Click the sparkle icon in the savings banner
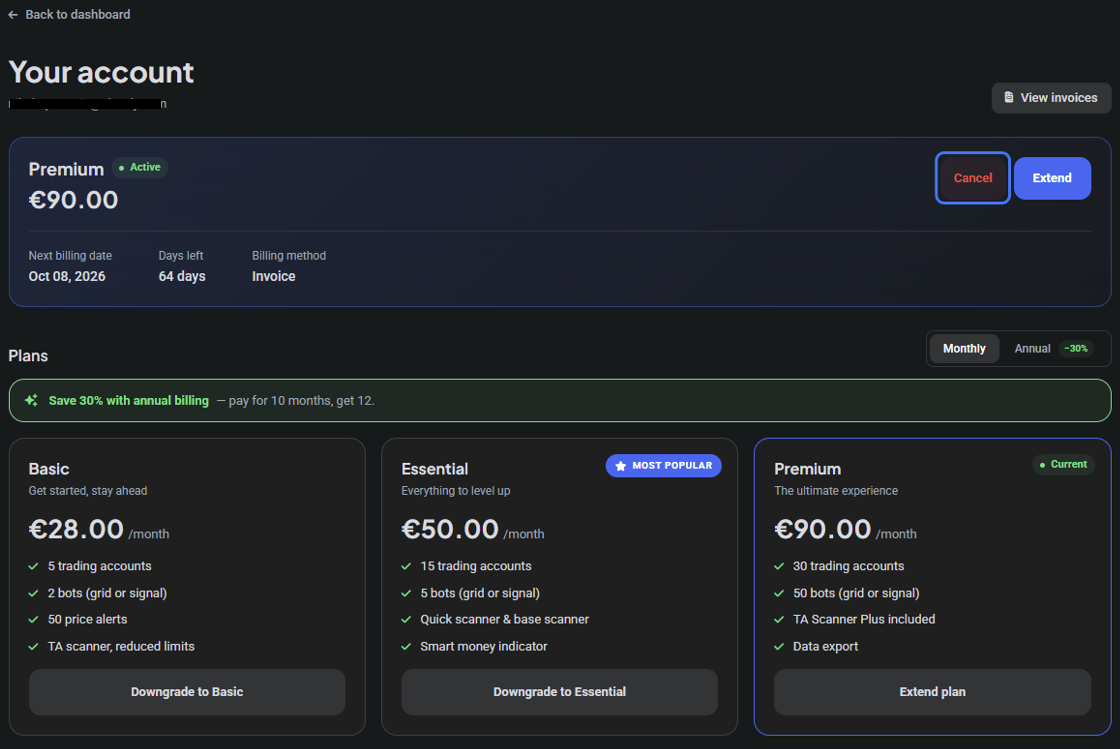Screen dimensions: 1120x749 point(31,401)
